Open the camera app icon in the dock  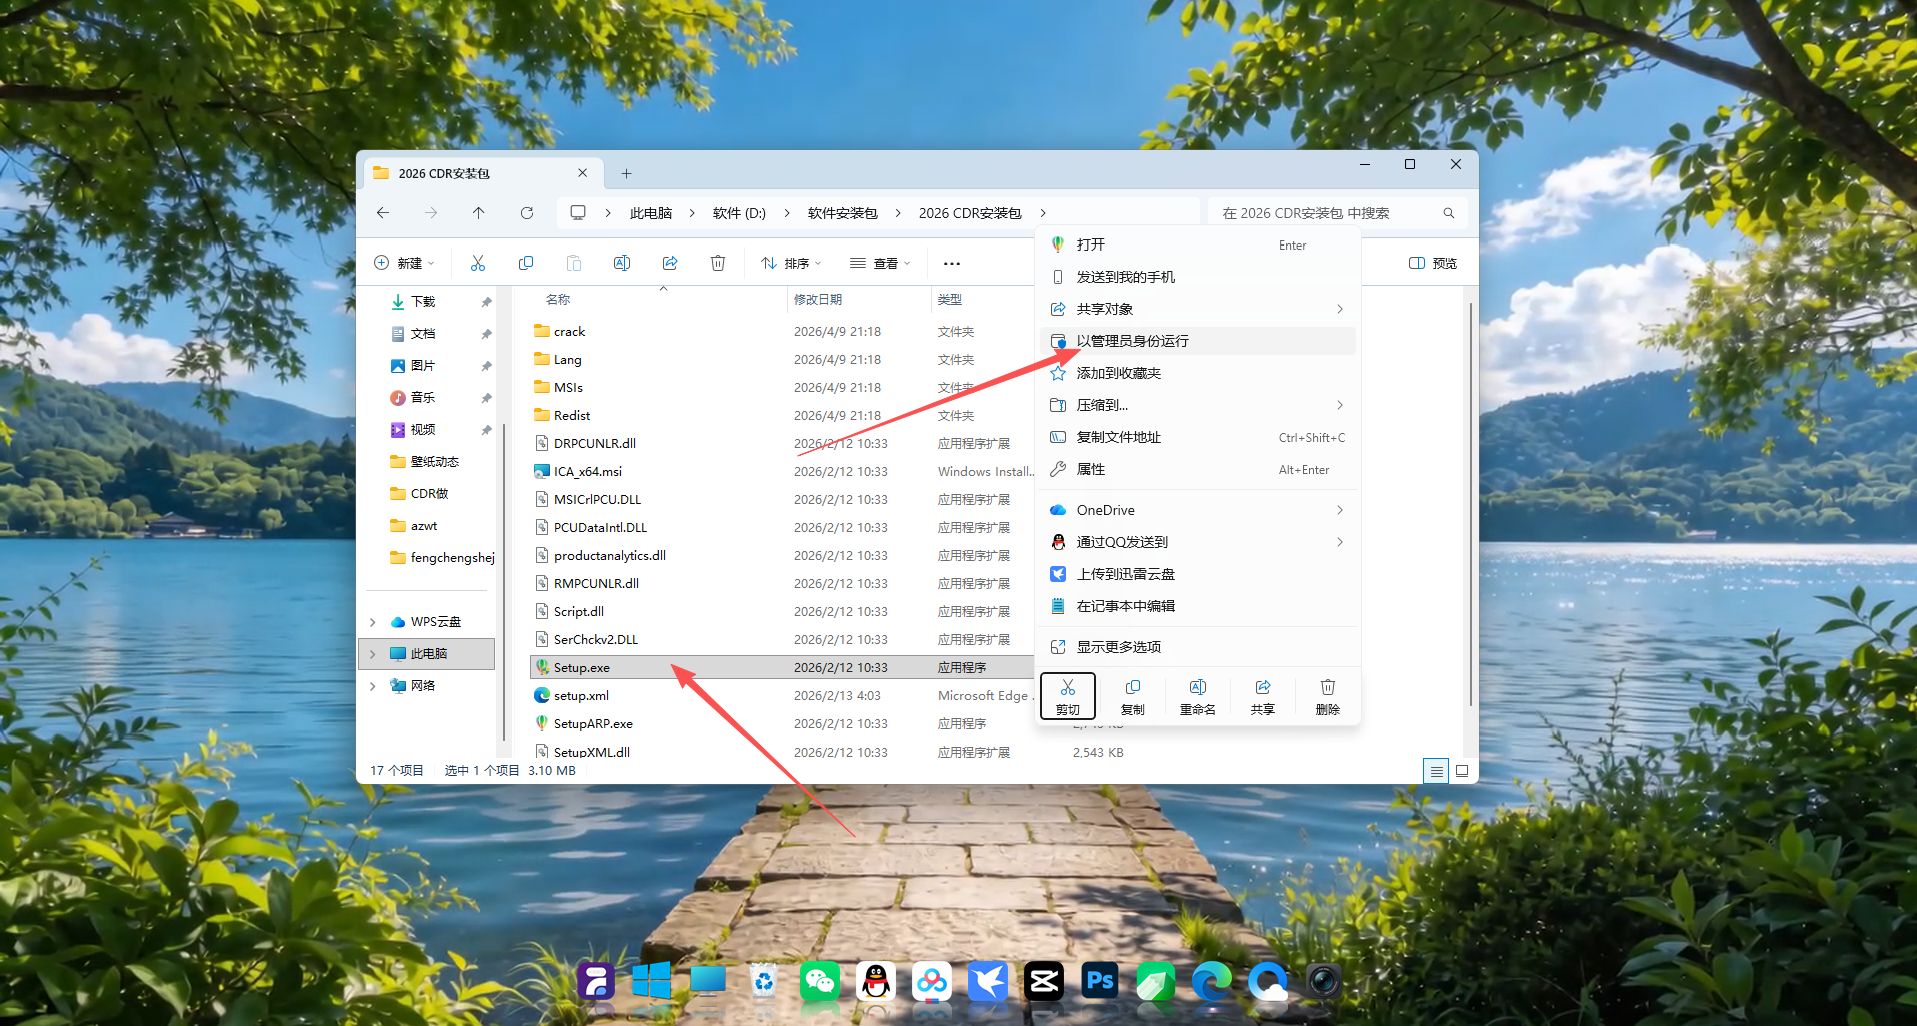1324,981
